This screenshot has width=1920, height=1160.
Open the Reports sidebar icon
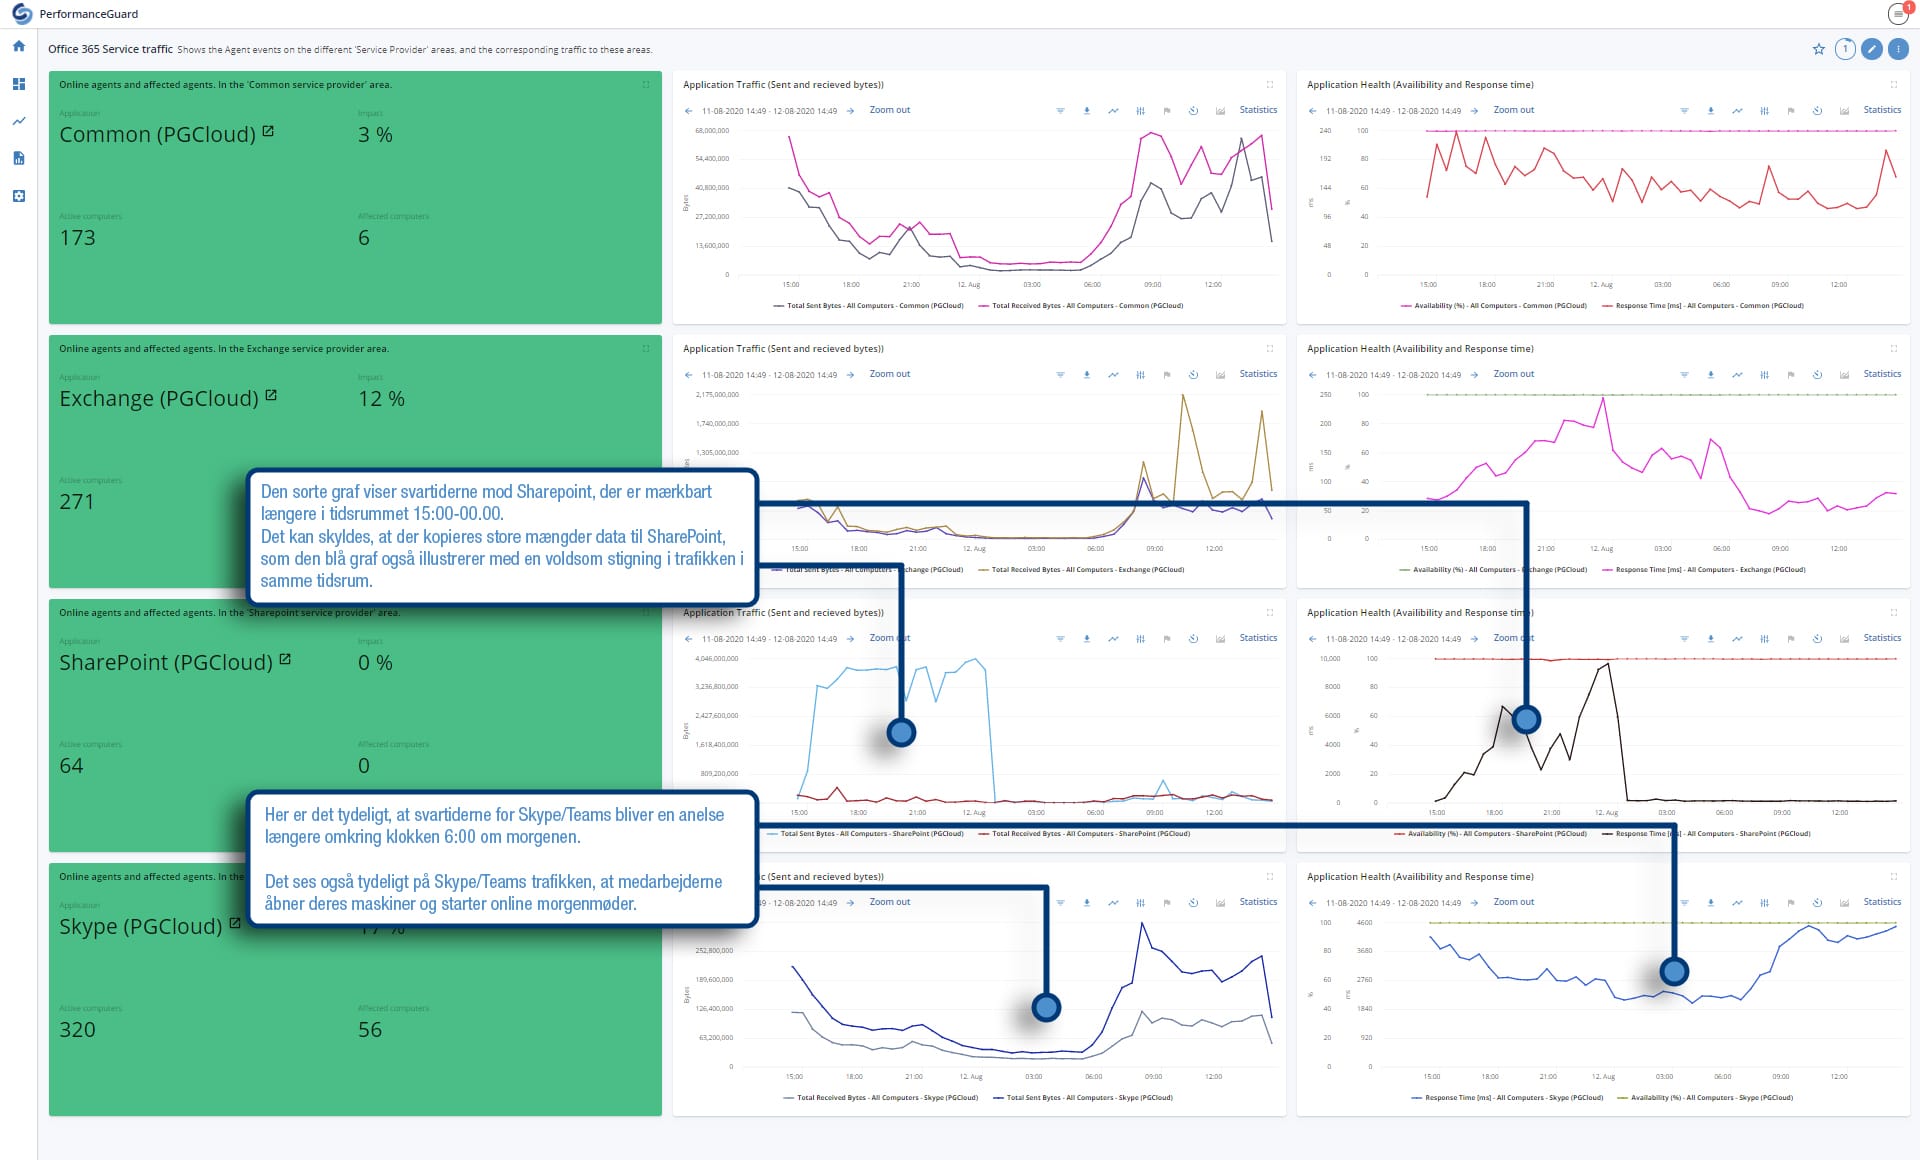coord(18,158)
